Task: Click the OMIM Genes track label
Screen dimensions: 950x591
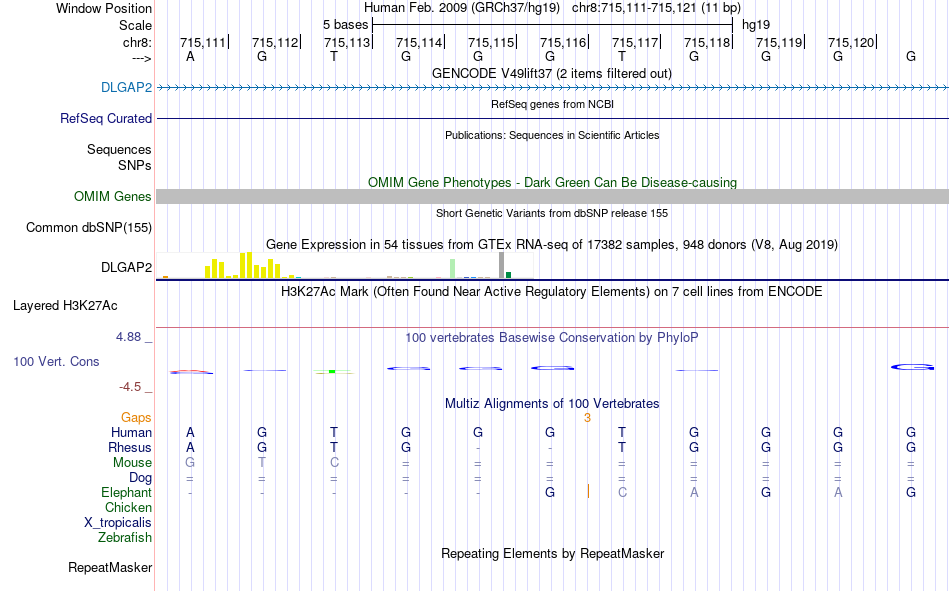Action: tap(112, 196)
